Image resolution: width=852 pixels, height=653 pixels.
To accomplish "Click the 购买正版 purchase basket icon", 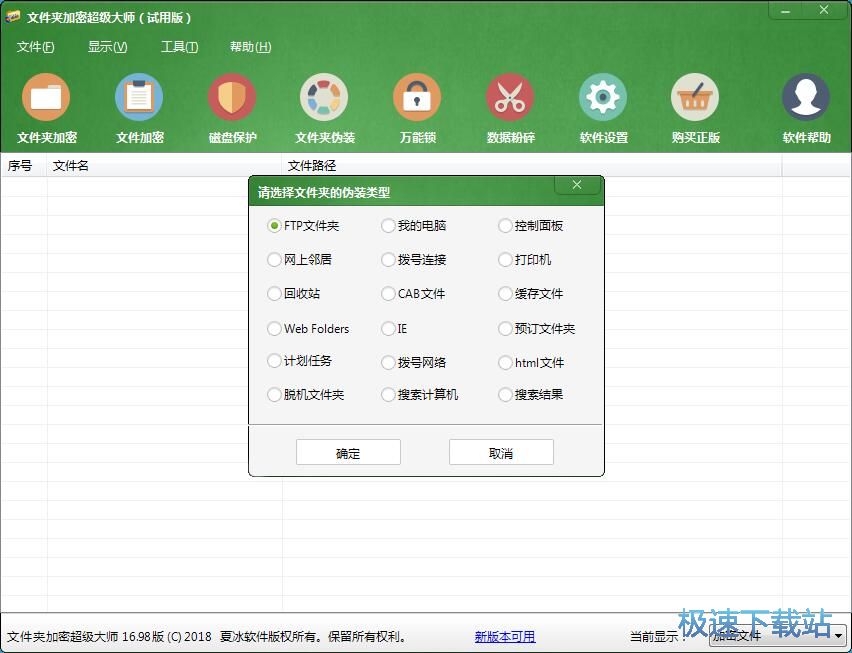I will pos(695,99).
